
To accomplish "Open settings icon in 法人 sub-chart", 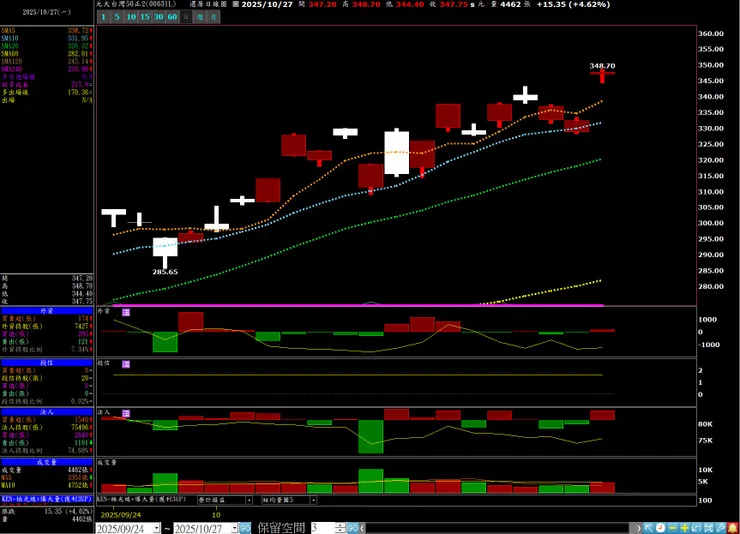I will [126, 414].
